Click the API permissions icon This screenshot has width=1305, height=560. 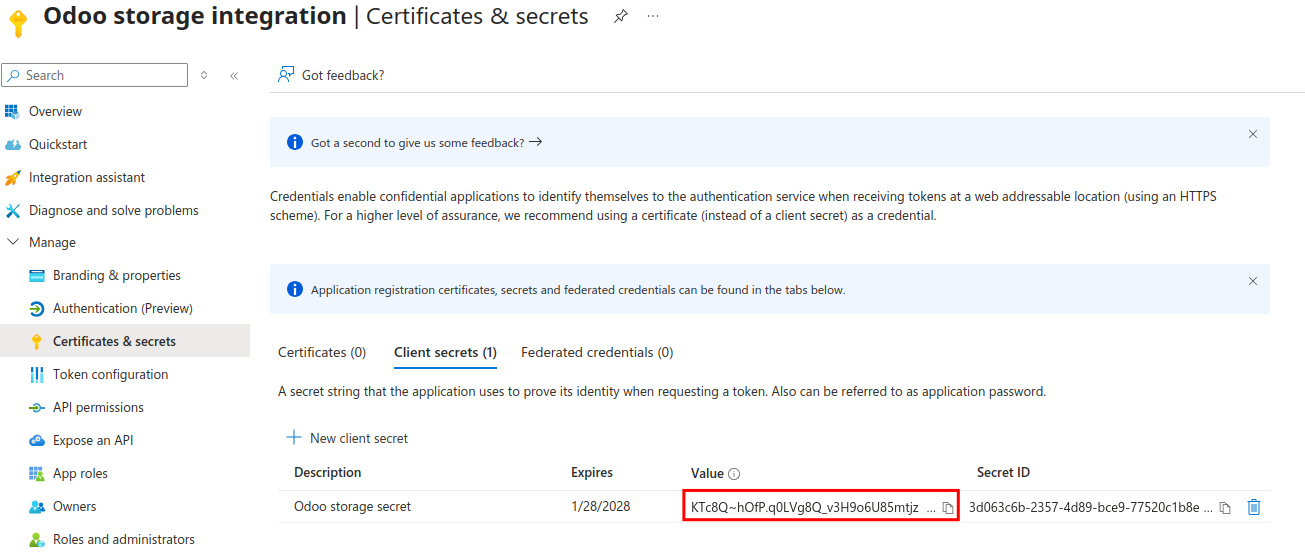tap(37, 407)
